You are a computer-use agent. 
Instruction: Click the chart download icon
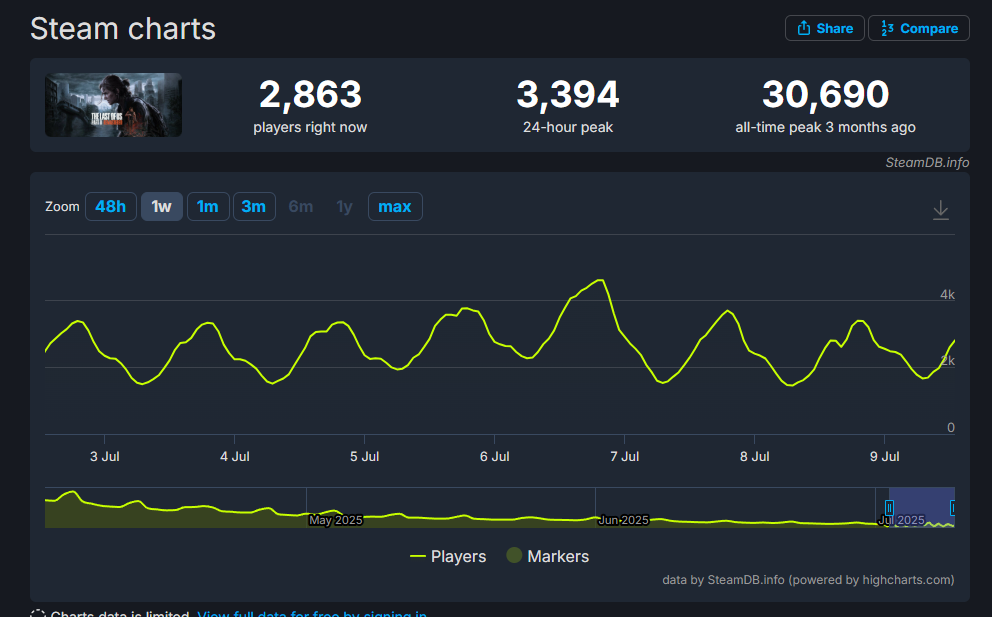pyautogui.click(x=941, y=209)
